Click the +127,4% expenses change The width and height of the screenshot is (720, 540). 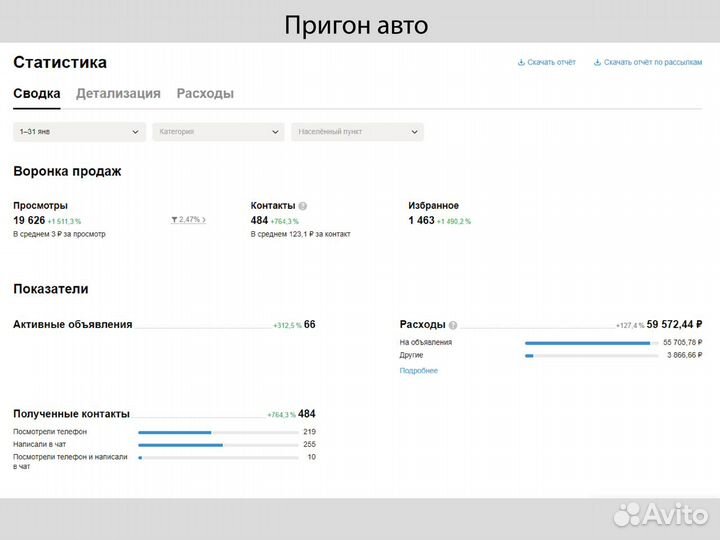pyautogui.click(x=630, y=326)
